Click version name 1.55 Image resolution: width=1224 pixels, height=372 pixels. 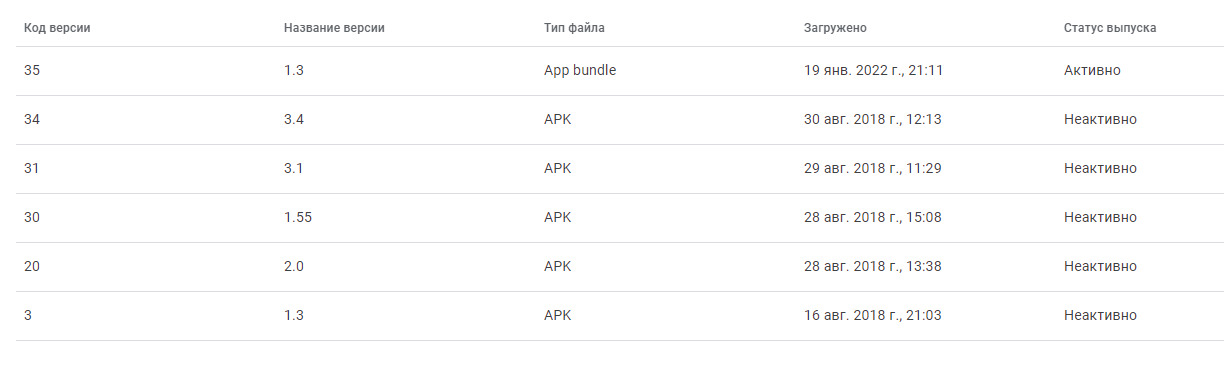pyautogui.click(x=298, y=218)
